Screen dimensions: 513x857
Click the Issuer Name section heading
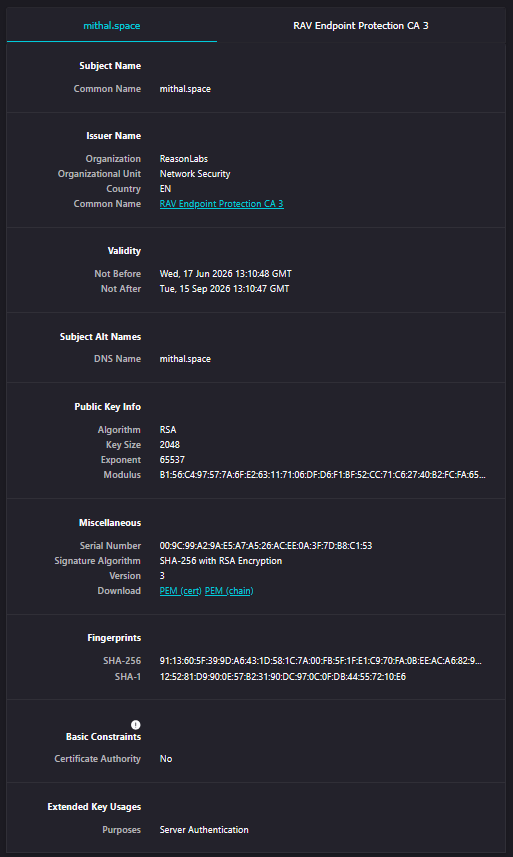114,136
